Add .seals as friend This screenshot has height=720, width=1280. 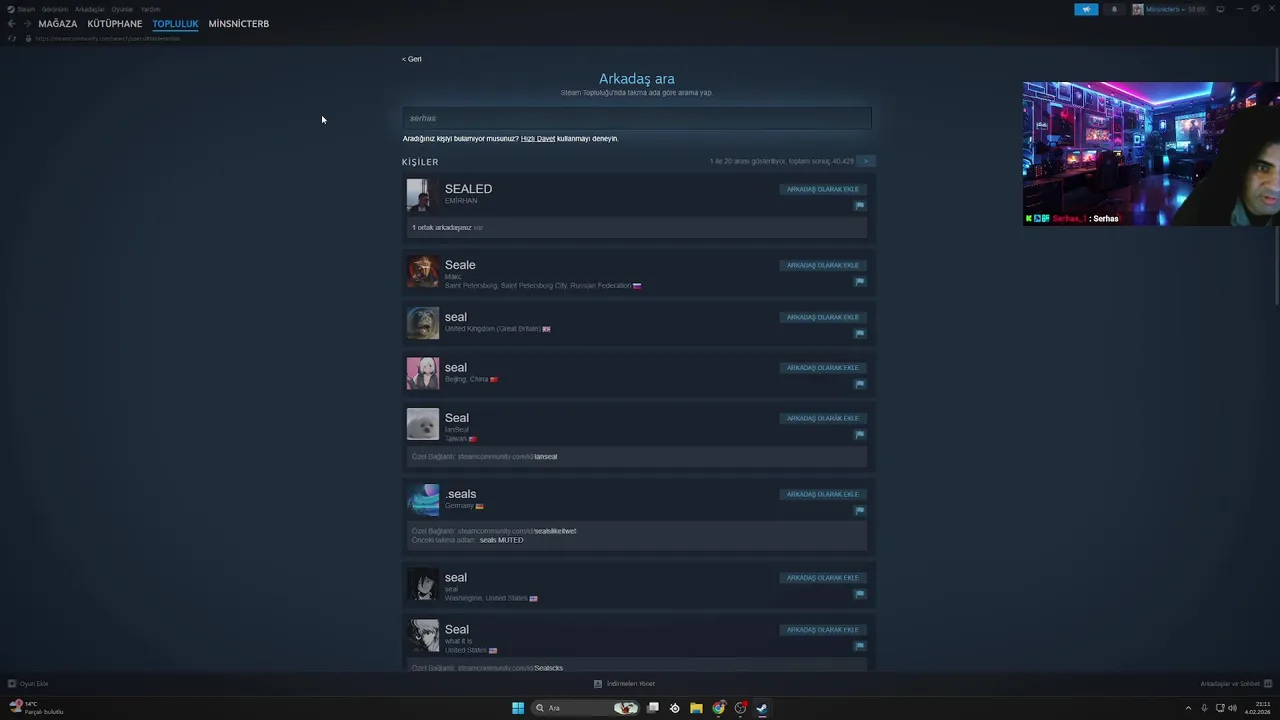[823, 494]
